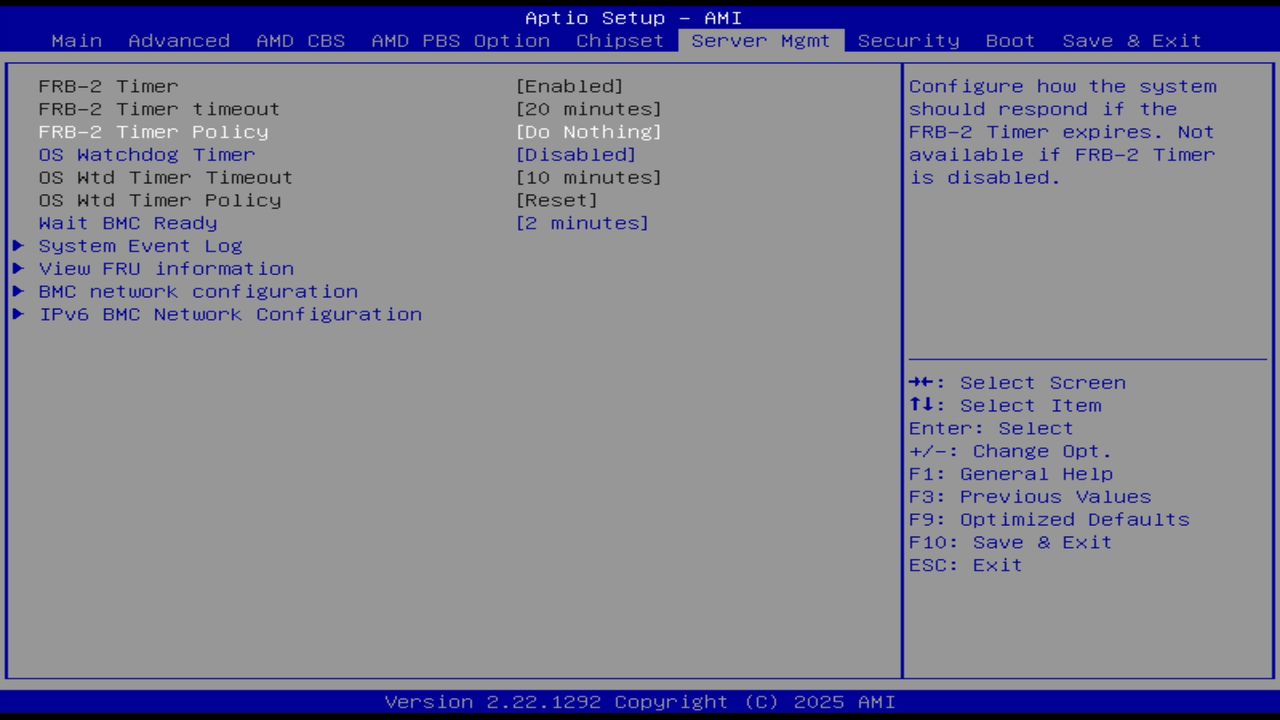The width and height of the screenshot is (1280, 720).
Task: Open the System Event Log submenu
Action: click(141, 246)
